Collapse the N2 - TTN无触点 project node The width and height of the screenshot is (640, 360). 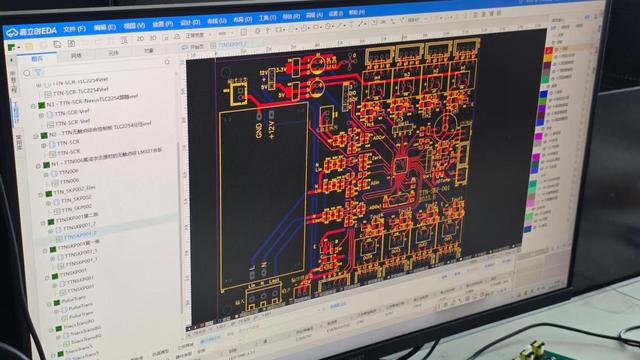(x=36, y=136)
